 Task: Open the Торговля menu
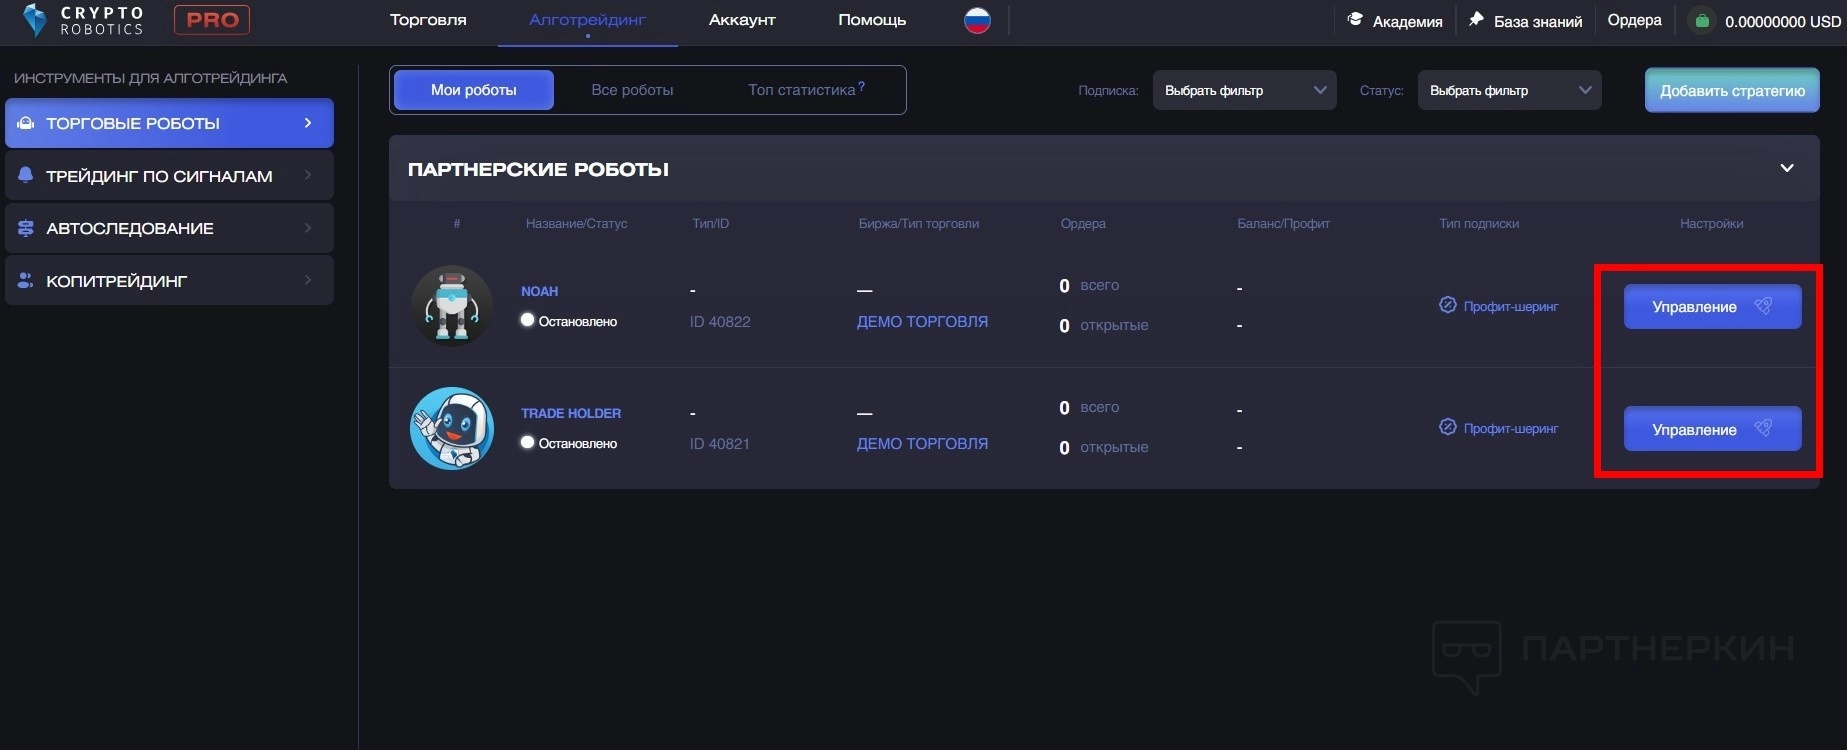[428, 20]
